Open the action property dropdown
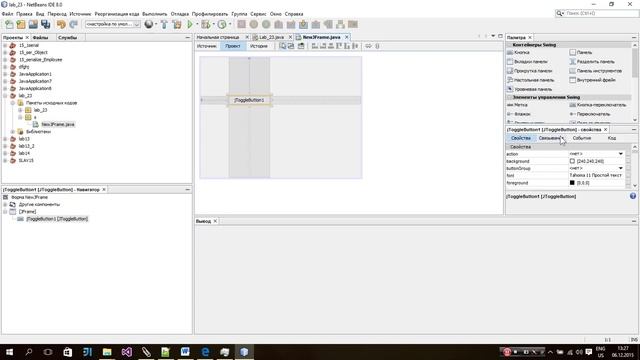The height and width of the screenshot is (360, 640). point(620,154)
